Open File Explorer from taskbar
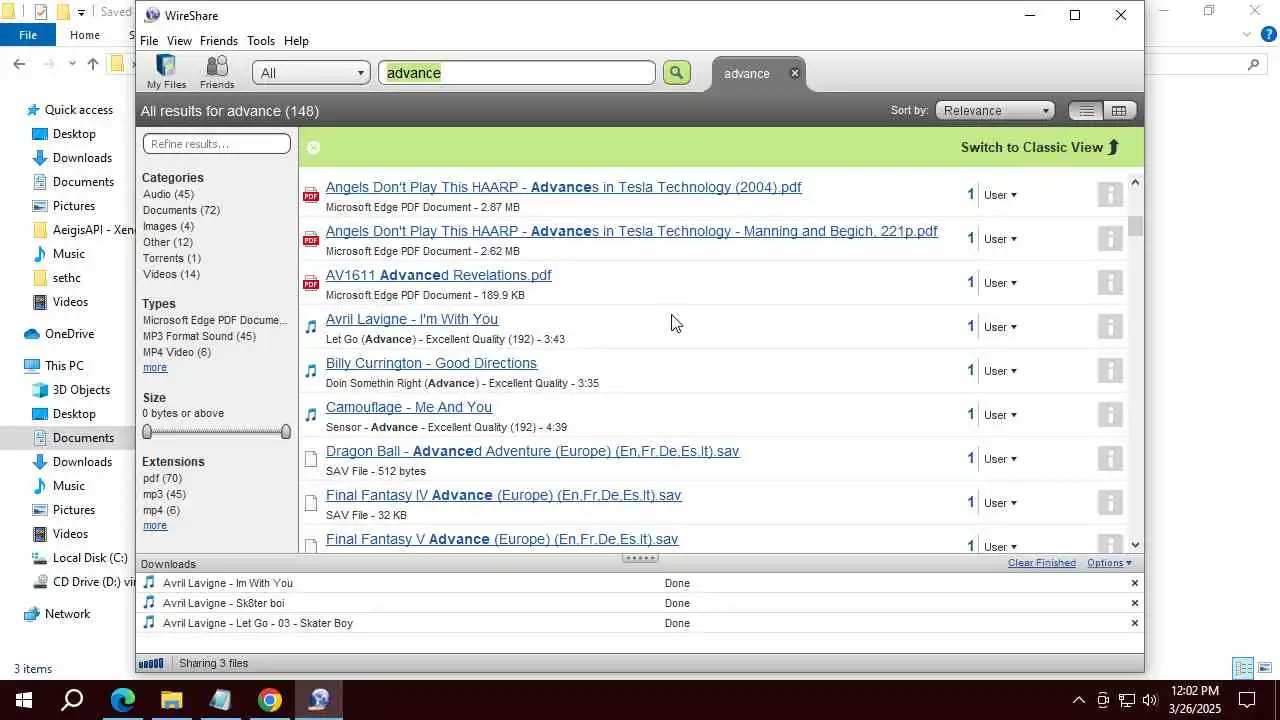The width and height of the screenshot is (1280, 720). [172, 700]
